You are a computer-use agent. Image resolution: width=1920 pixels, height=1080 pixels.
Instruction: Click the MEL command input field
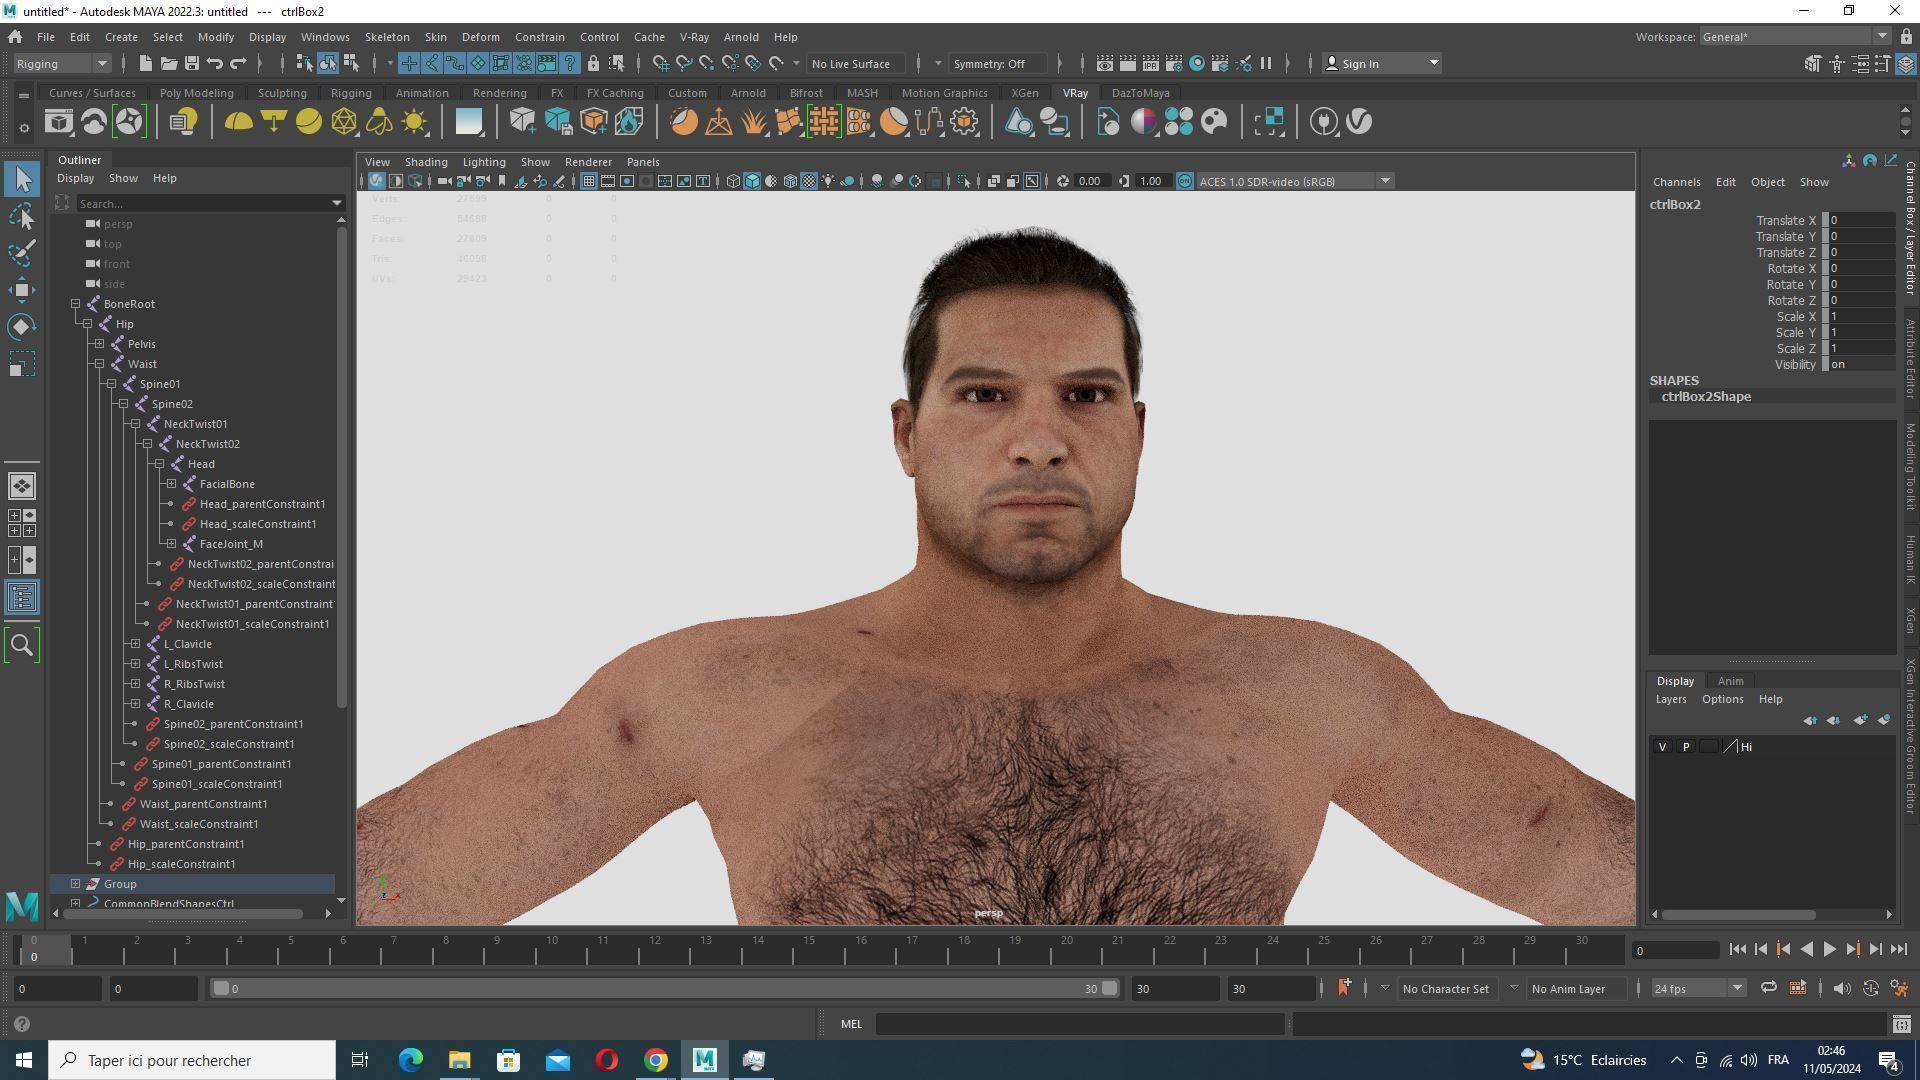pos(1079,1024)
